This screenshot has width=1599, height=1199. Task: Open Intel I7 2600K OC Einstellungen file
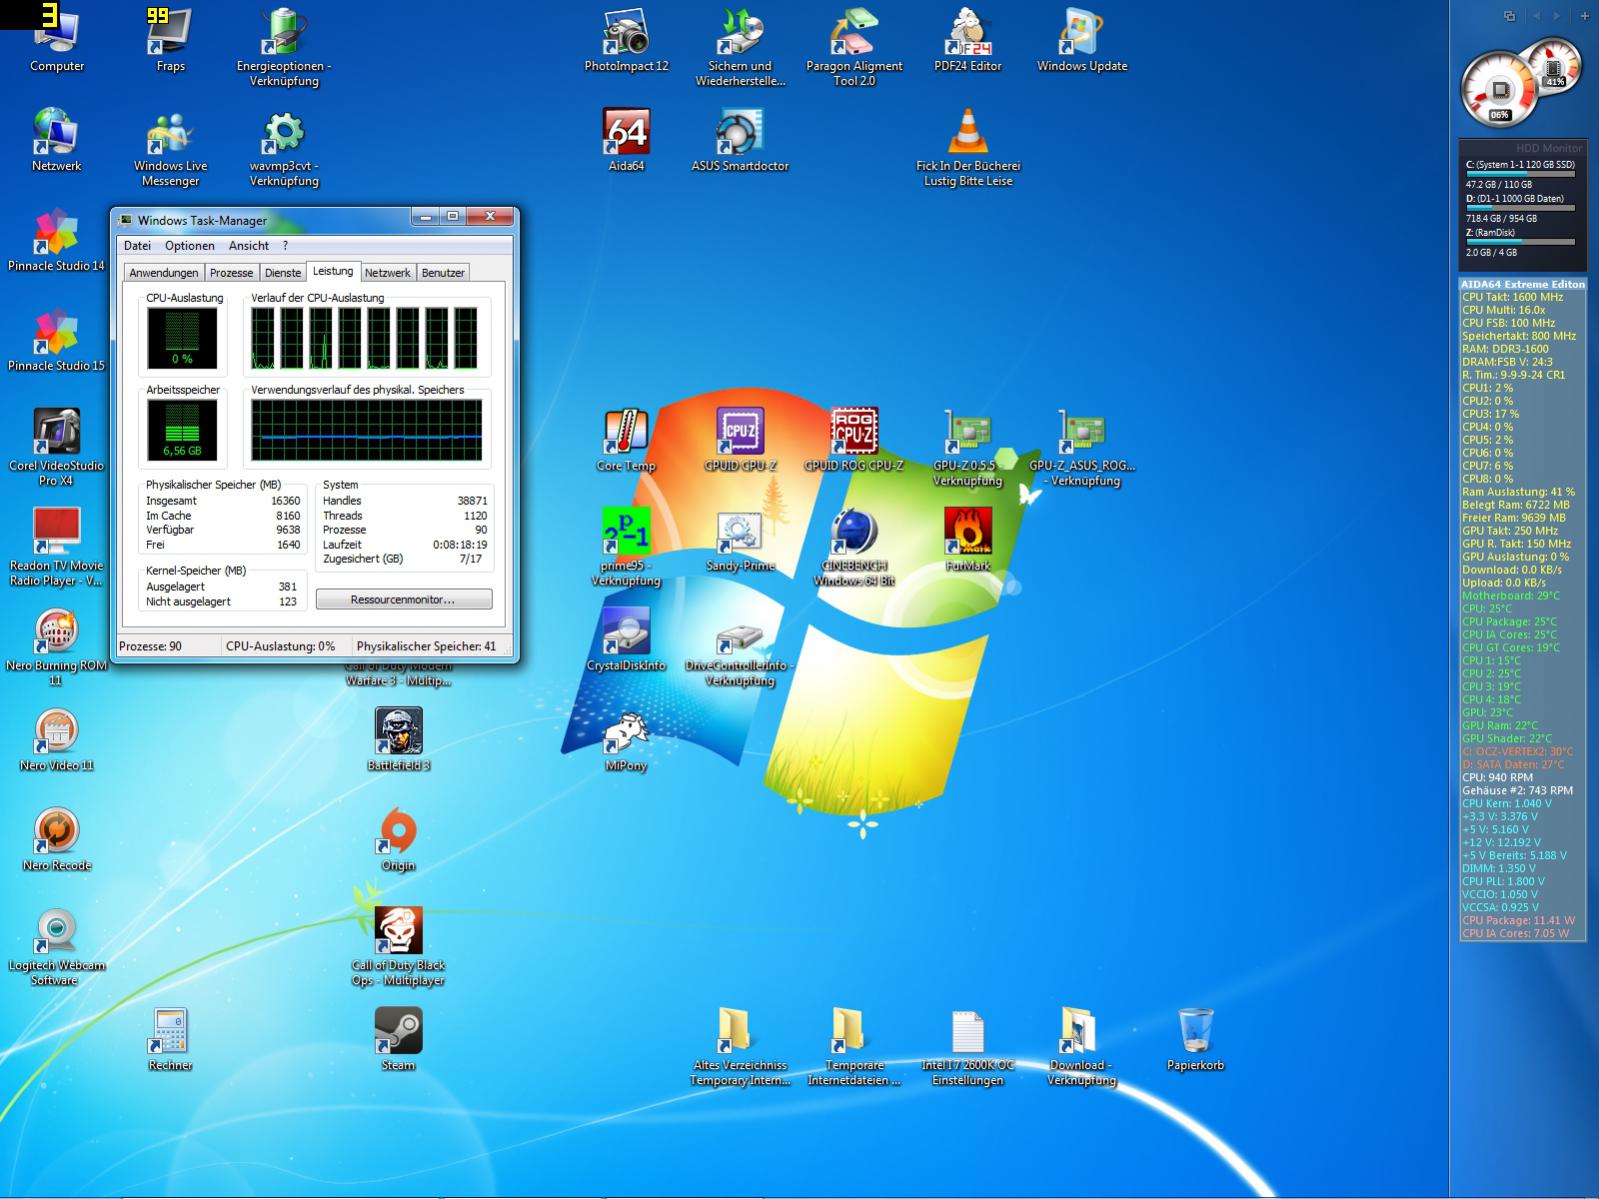968,1046
